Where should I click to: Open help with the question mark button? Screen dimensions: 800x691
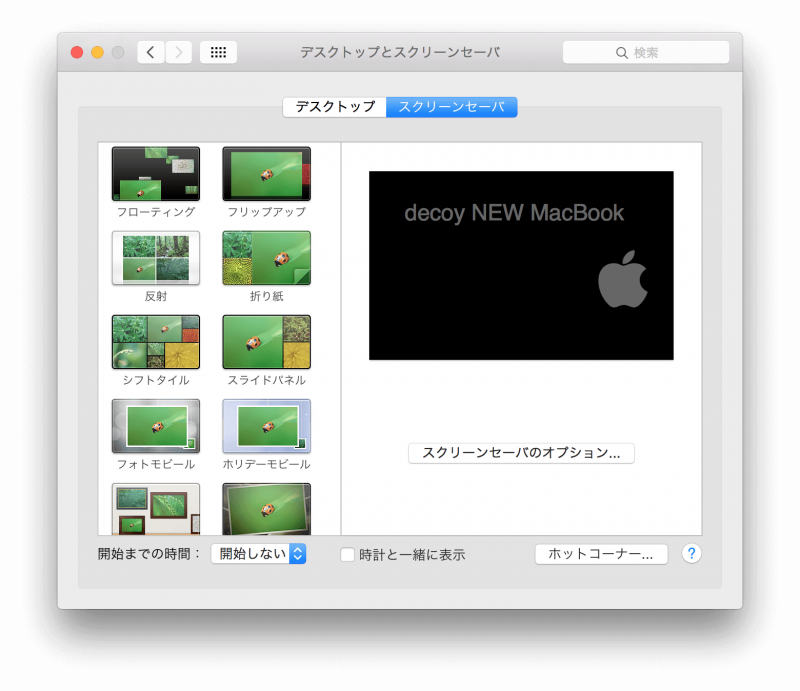click(x=691, y=554)
